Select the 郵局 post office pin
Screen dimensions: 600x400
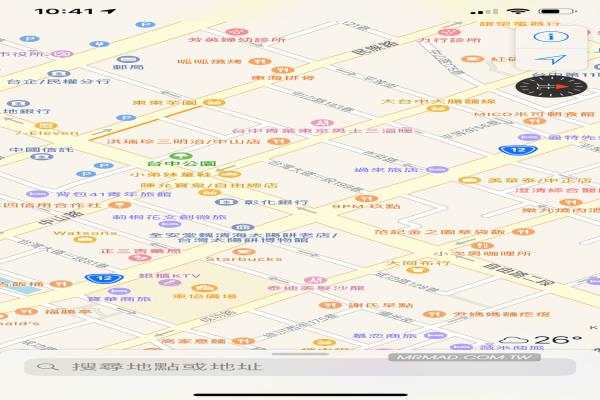pos(128,59)
